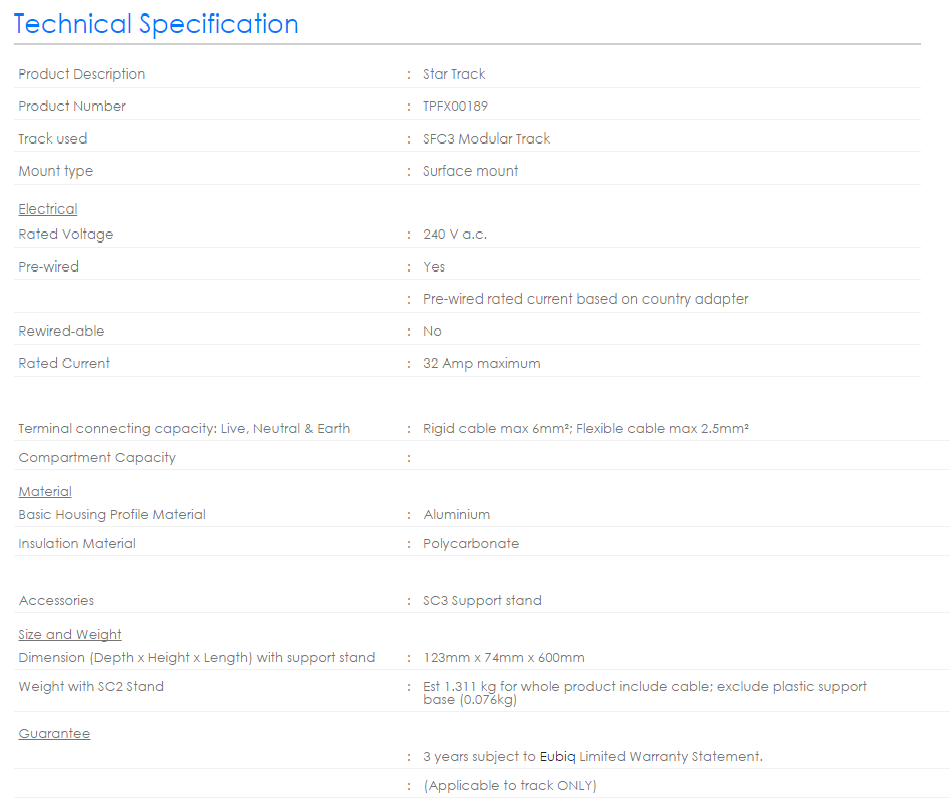This screenshot has width=950, height=810.
Task: Click the Guarantee section heading
Action: click(x=54, y=734)
